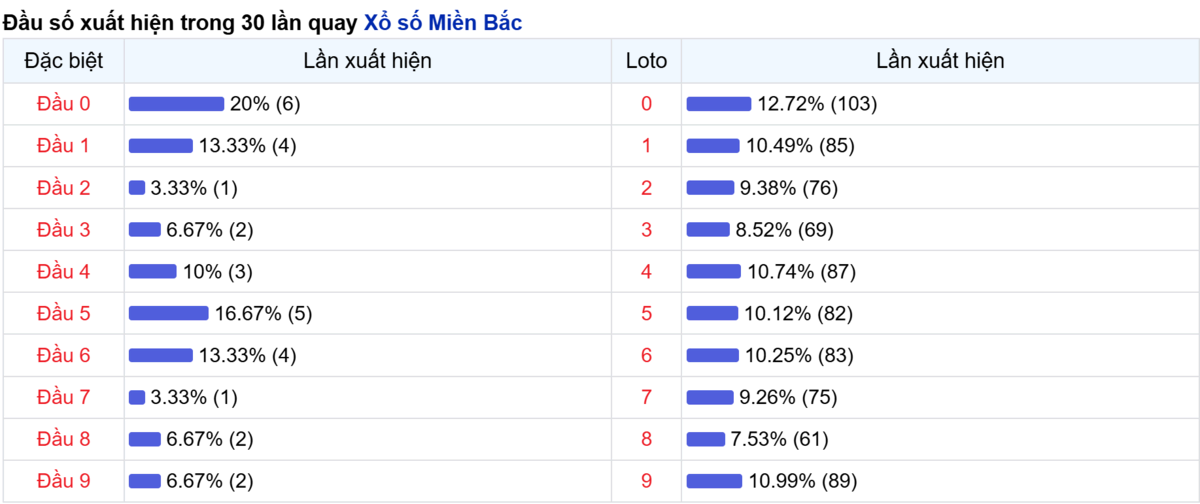The height and width of the screenshot is (504, 1200).
Task: Click the Đầu 5 16.67% bar
Action: click(x=169, y=314)
